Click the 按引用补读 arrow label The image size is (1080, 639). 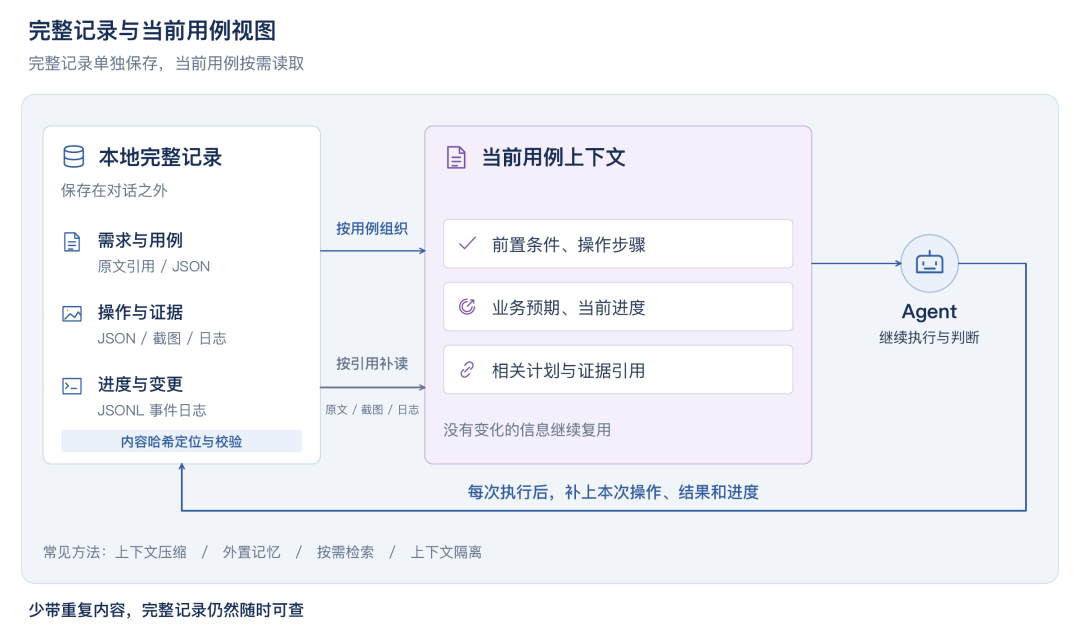(x=372, y=364)
